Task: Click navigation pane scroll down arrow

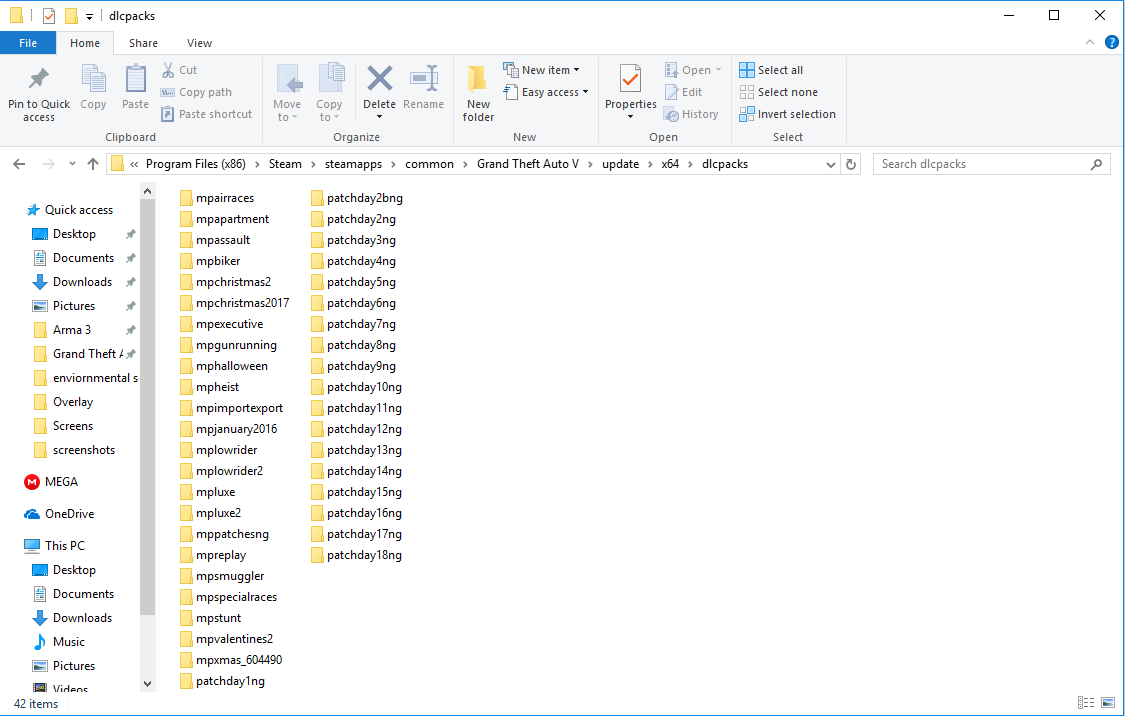Action: pyautogui.click(x=147, y=684)
